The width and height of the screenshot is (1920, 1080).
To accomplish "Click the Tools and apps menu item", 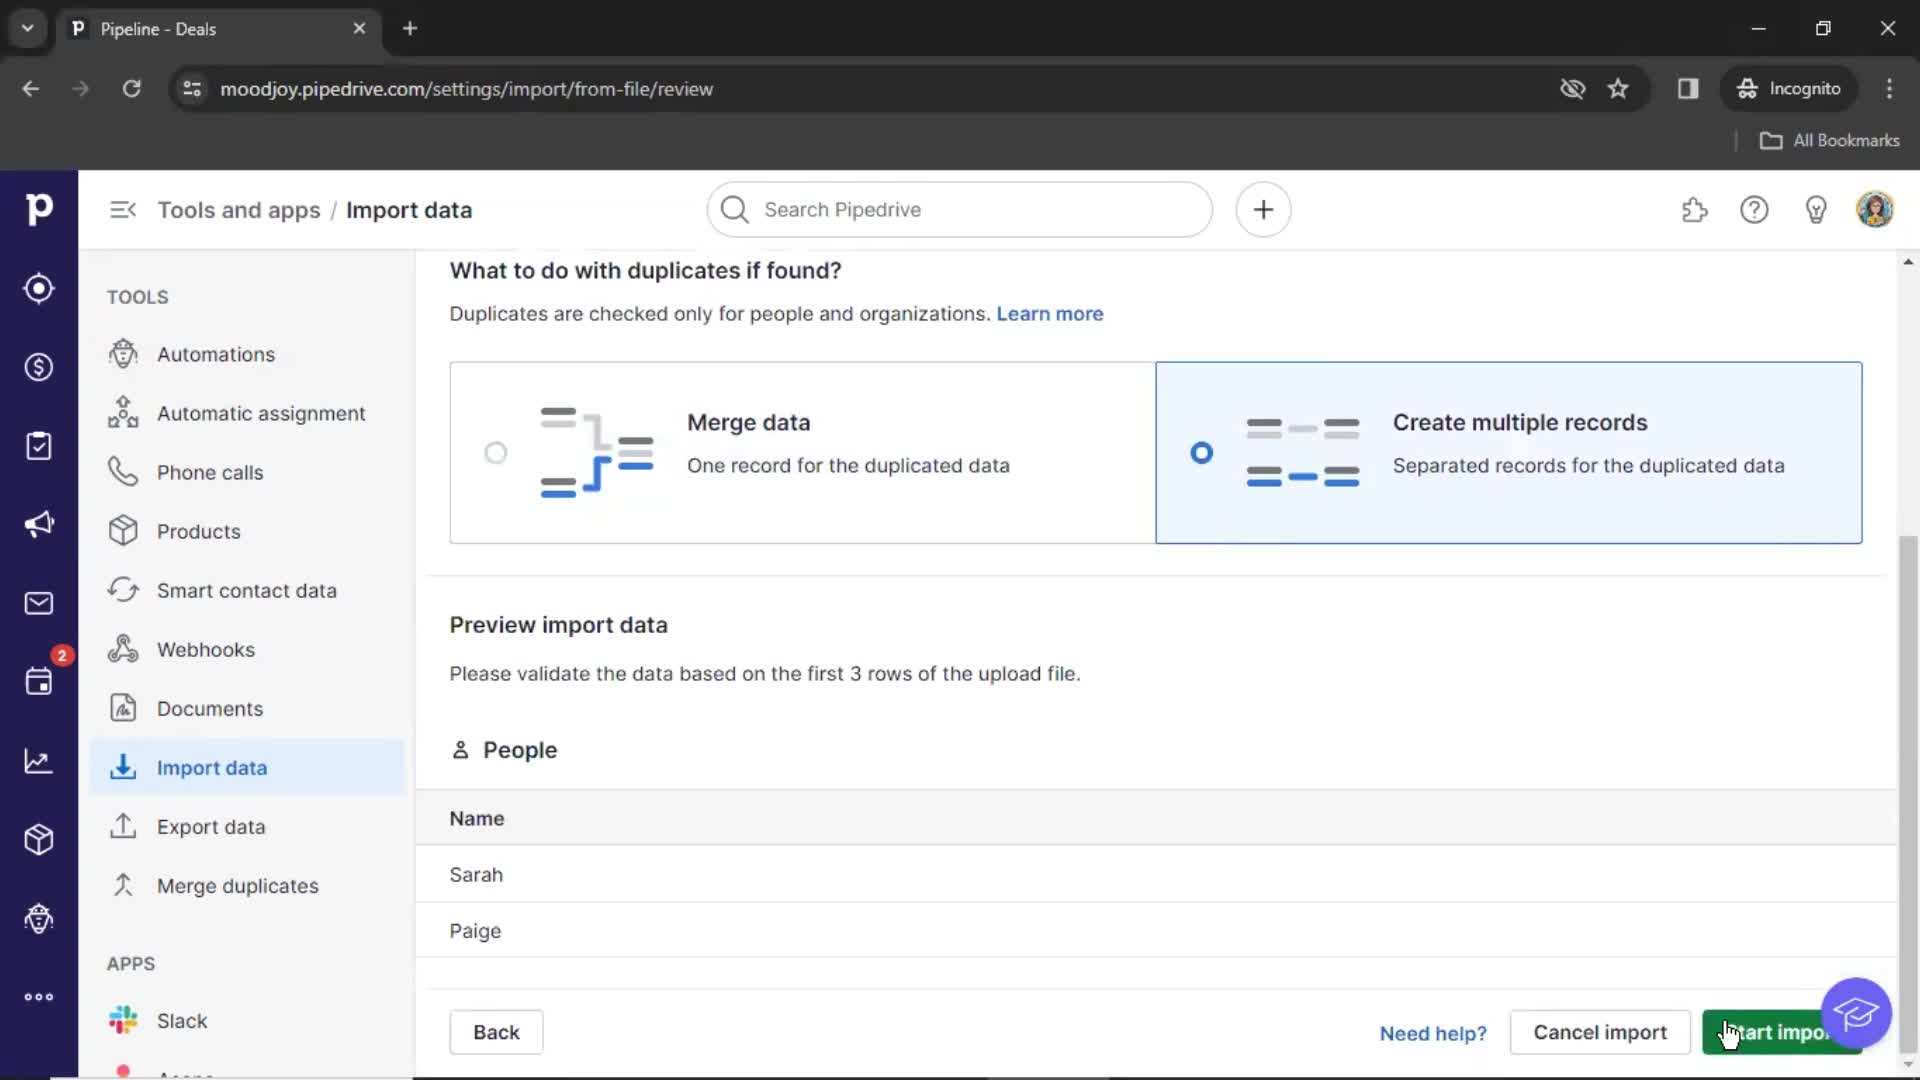I will [x=239, y=210].
